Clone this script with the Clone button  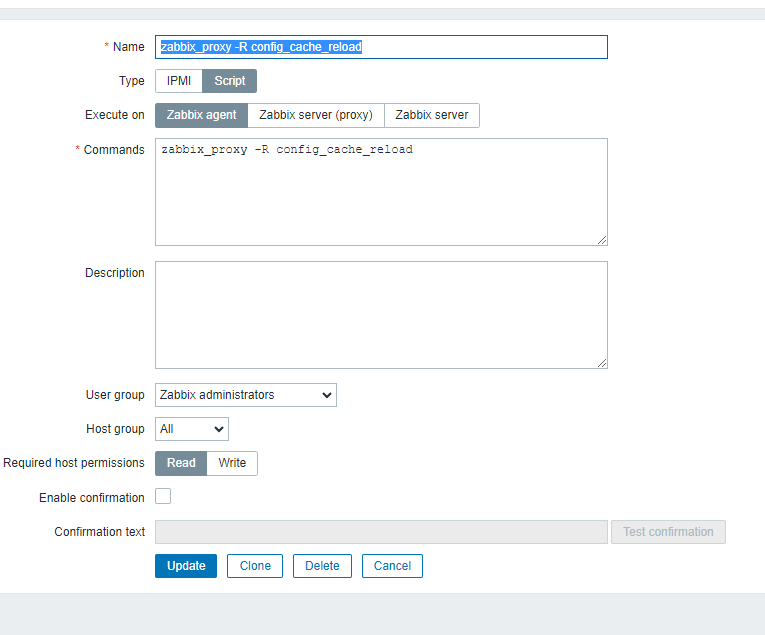pos(255,566)
